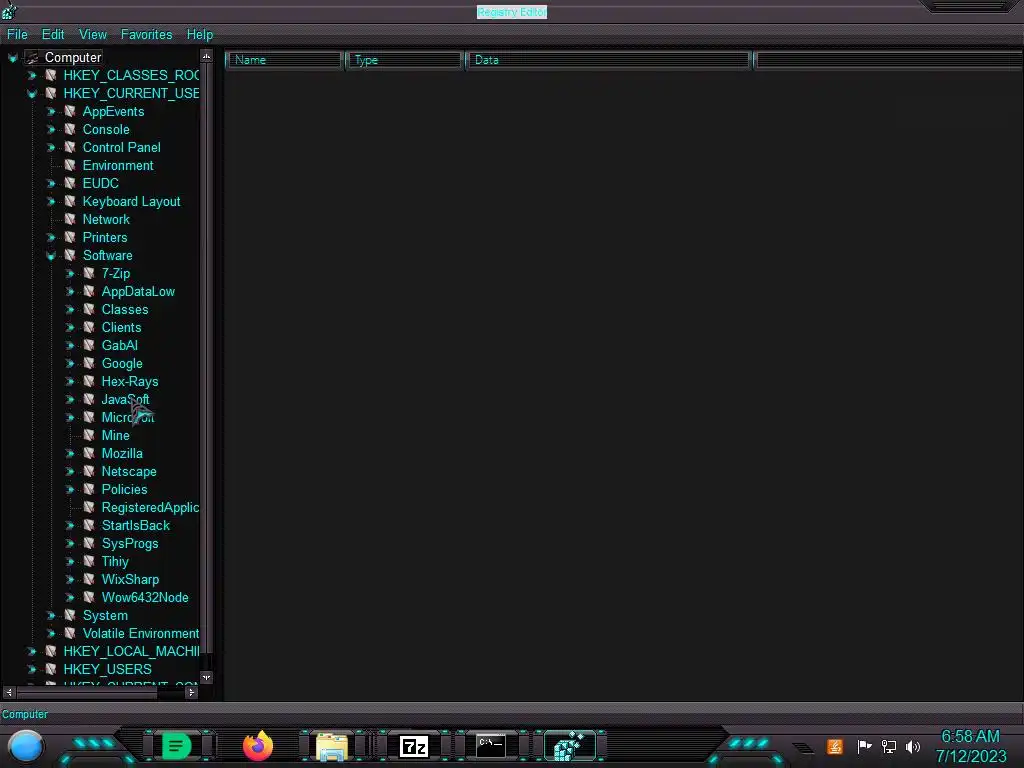Screen dimensions: 1024x768
Task: Collapse the HKEY_CURRENT_USER hive
Action: (31, 94)
